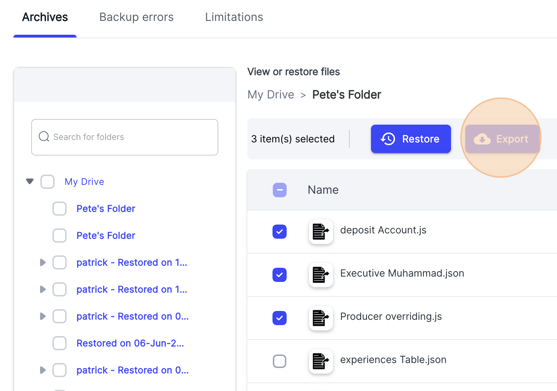Click the file icon next to Producer overriding.js
This screenshot has width=557, height=391.
point(320,318)
